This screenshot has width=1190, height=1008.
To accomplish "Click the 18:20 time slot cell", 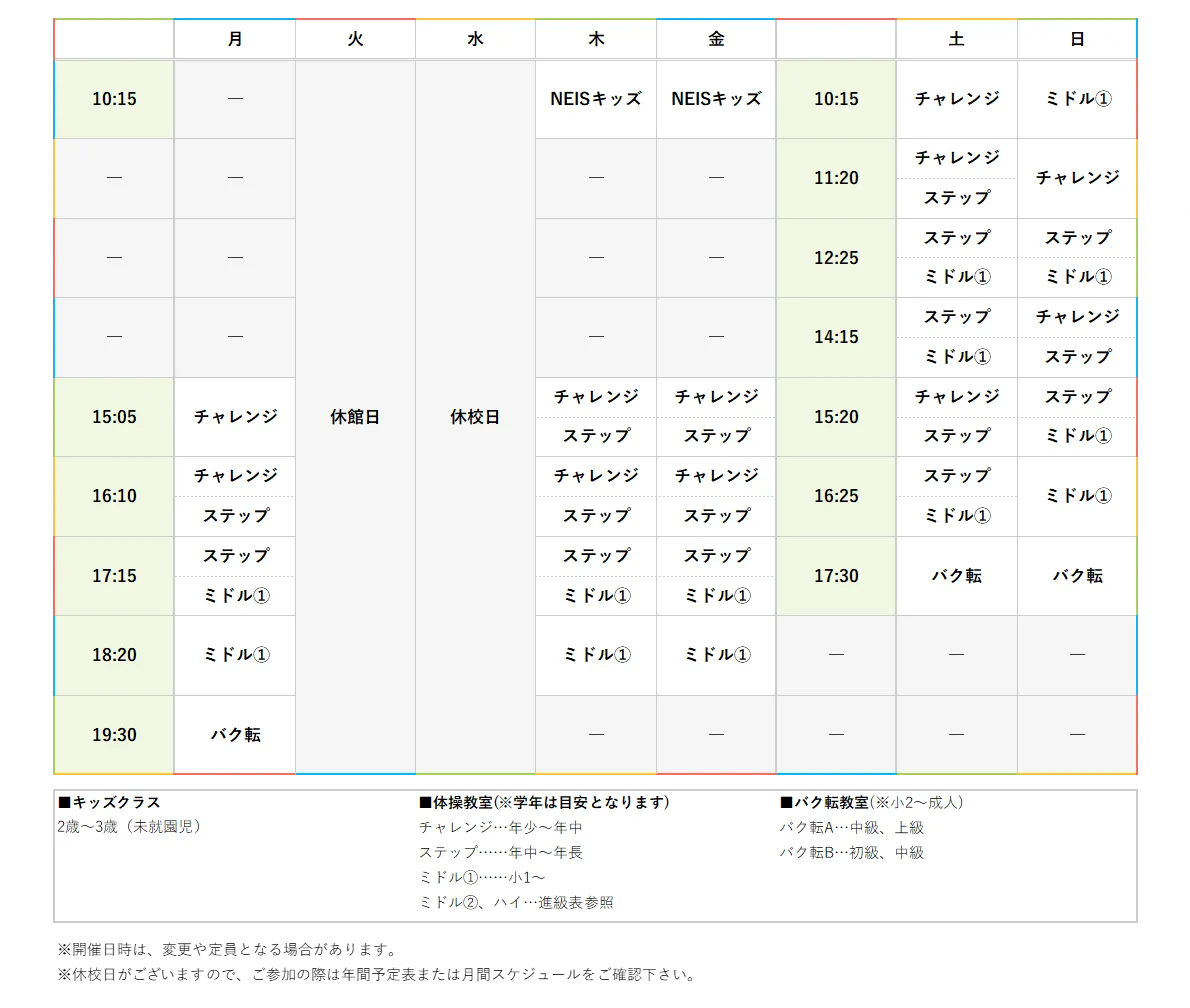I will pos(114,655).
